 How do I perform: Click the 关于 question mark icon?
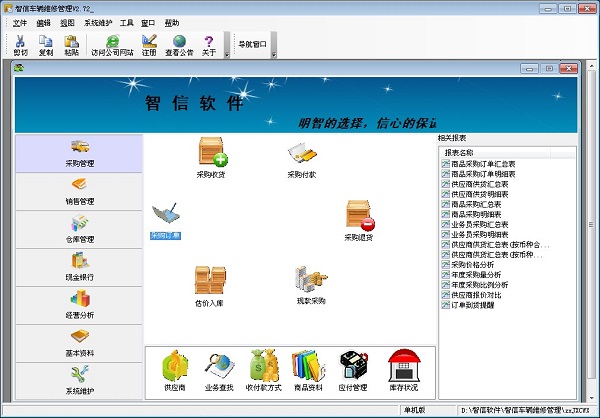coord(209,45)
